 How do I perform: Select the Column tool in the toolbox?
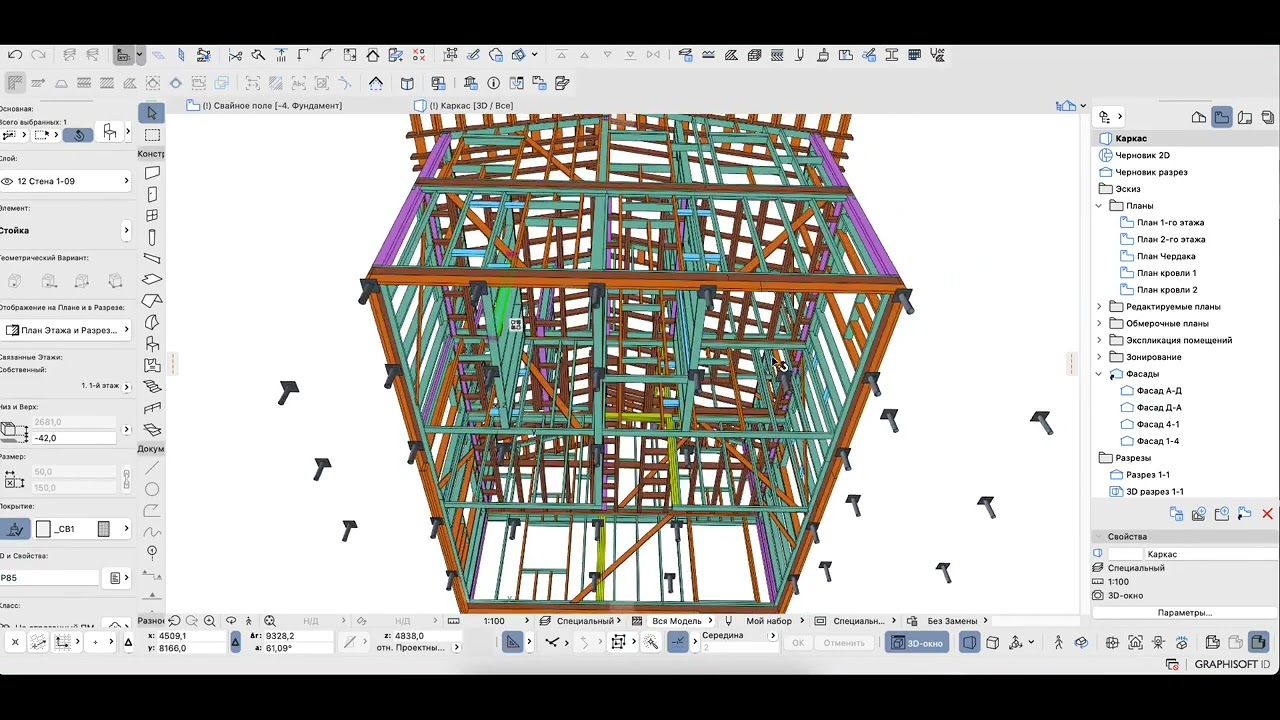152,237
